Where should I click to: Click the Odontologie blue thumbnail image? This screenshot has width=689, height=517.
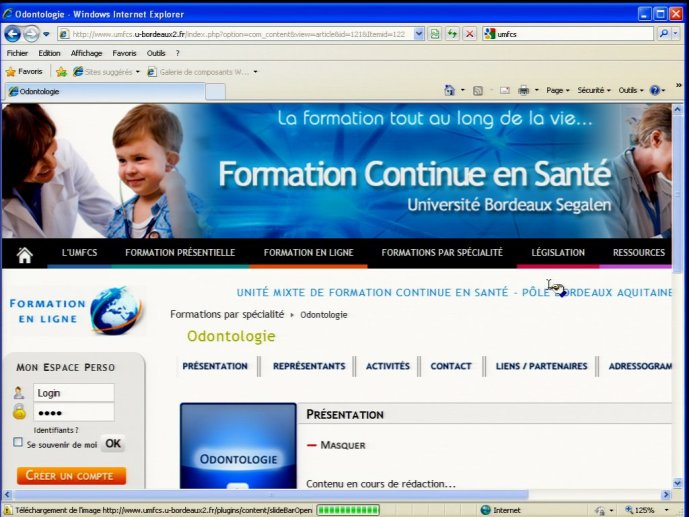[238, 446]
